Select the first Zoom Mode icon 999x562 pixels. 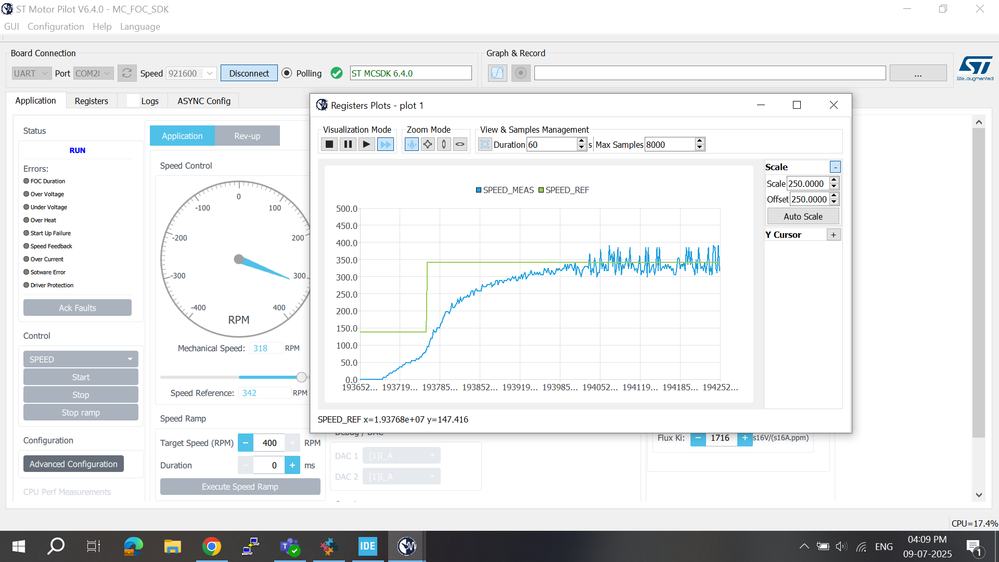(412, 145)
